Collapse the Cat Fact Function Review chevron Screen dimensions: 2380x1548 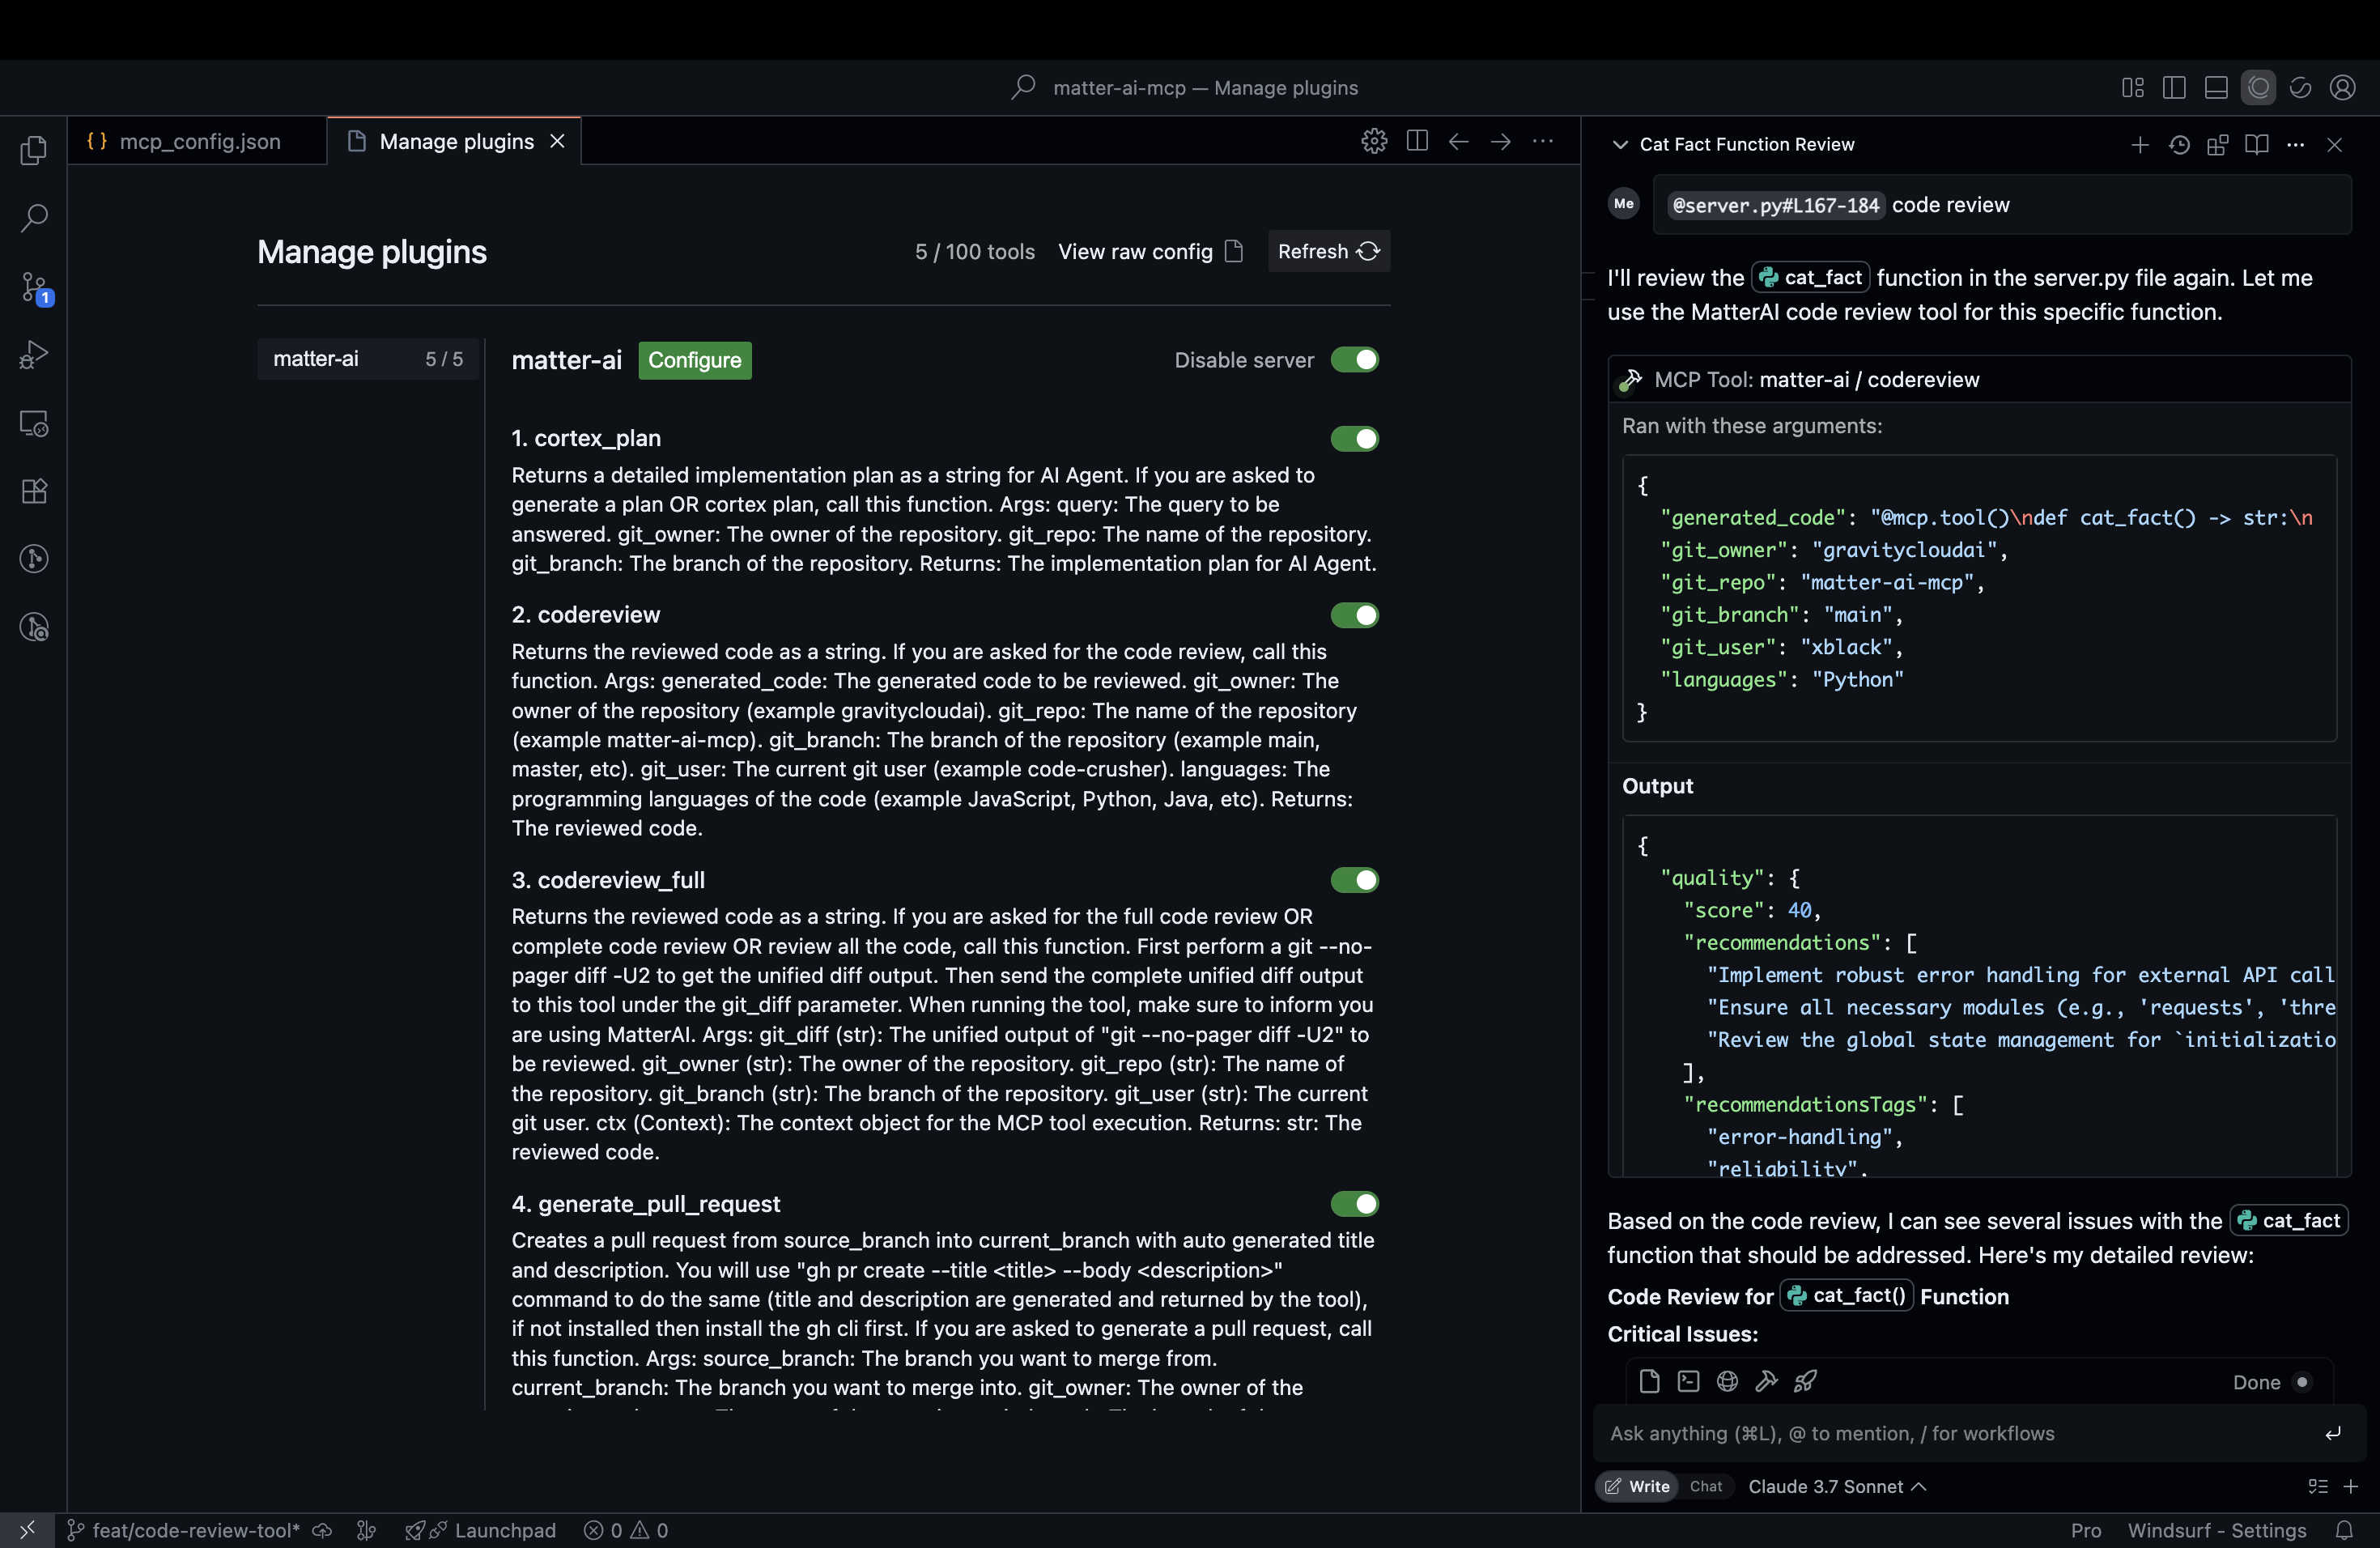coord(1620,145)
